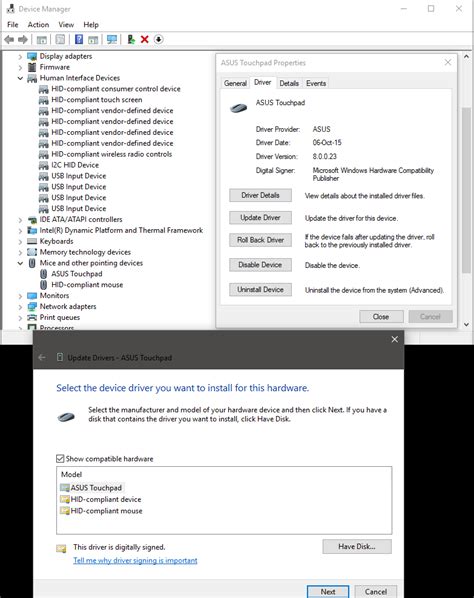Click the Device Manager vertical scrollbar thumb
Screen dimensions: 474x598
[x=466, y=190]
